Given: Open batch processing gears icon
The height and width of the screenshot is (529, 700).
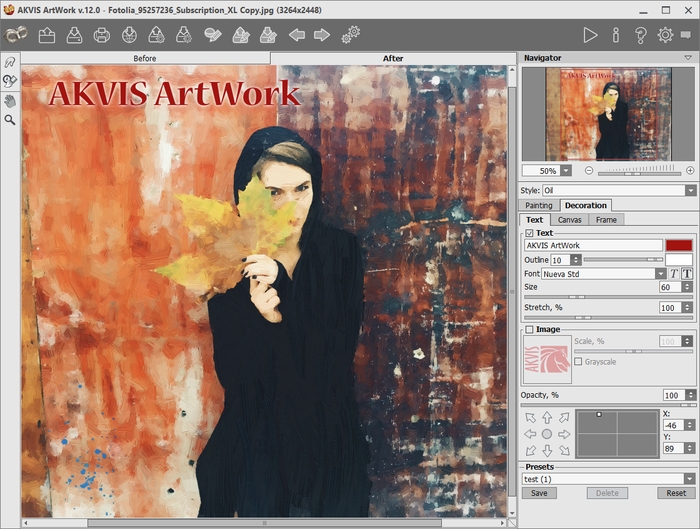Looking at the screenshot, I should tap(351, 34).
